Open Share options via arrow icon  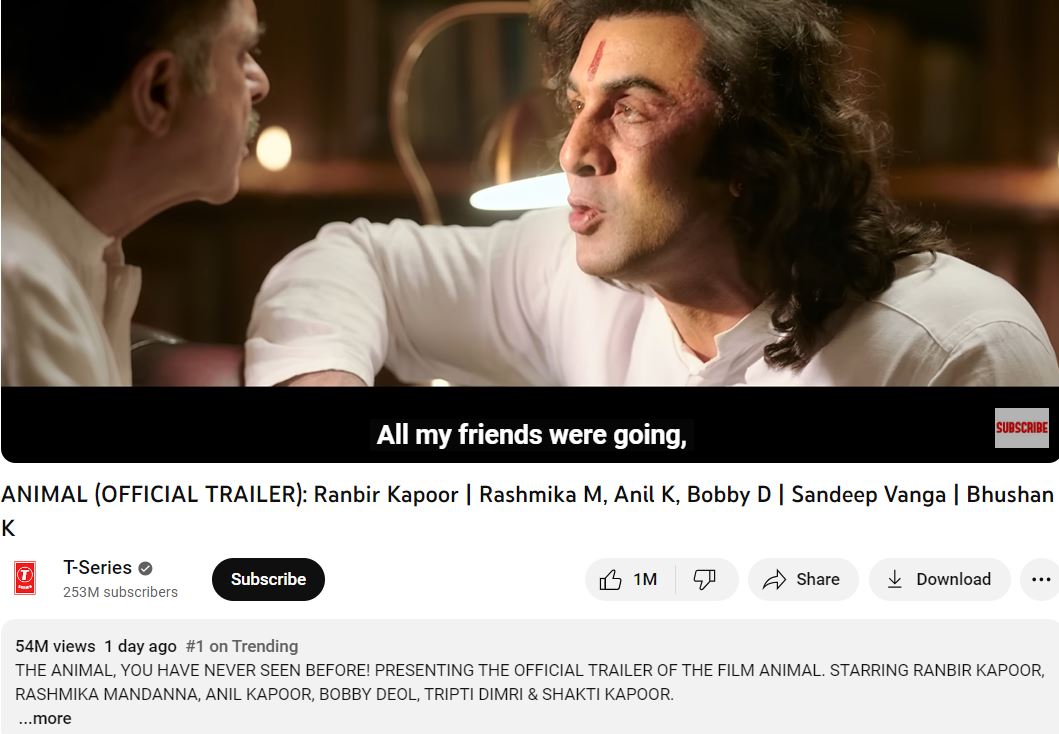point(774,579)
